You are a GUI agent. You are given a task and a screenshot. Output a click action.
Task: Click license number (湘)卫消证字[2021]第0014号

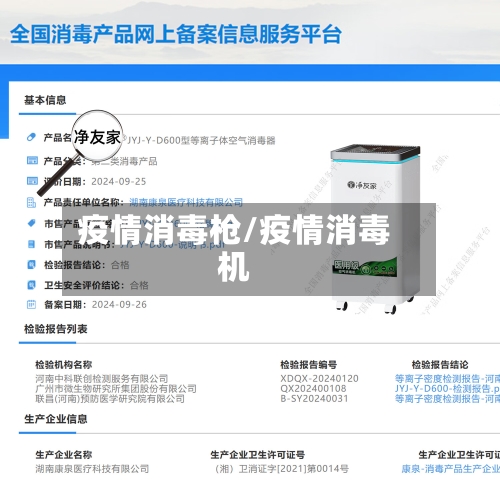[281, 469]
